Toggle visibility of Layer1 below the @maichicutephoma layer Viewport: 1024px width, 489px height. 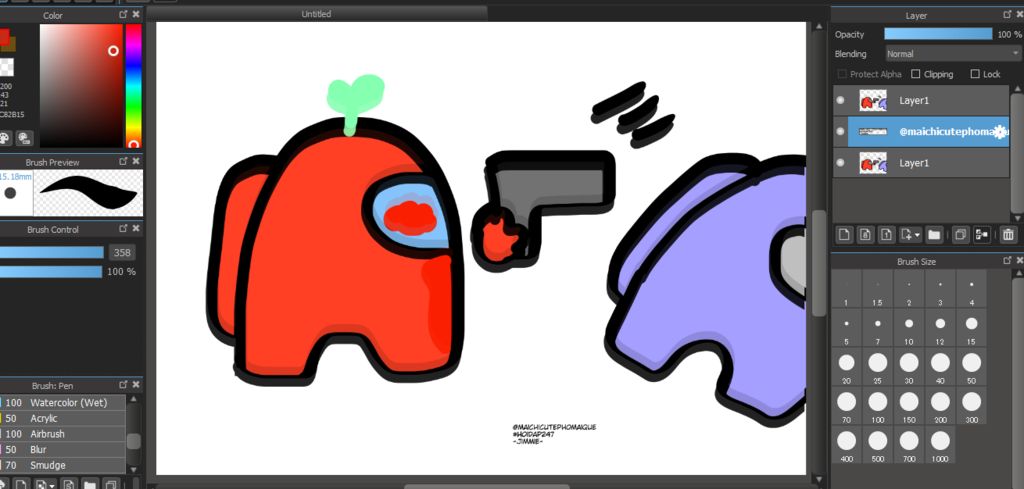tap(840, 163)
